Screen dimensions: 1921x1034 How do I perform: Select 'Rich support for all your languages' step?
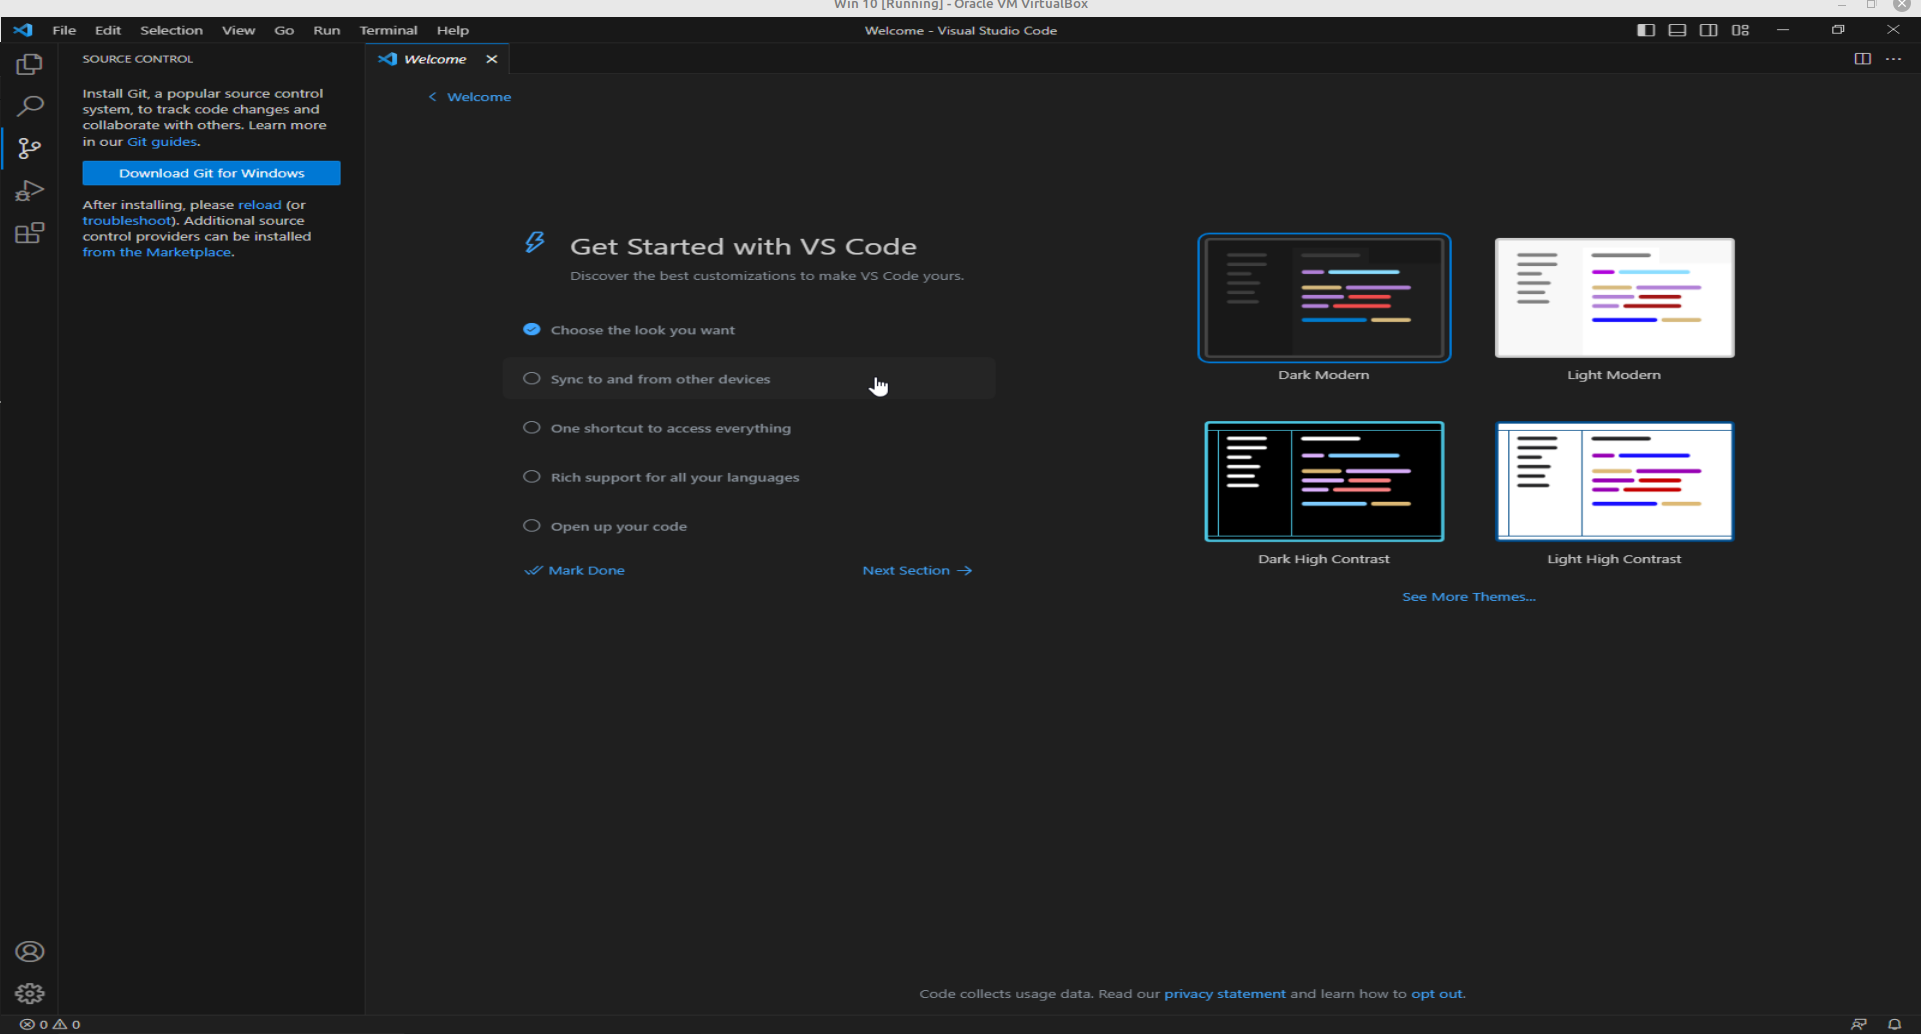(749, 477)
